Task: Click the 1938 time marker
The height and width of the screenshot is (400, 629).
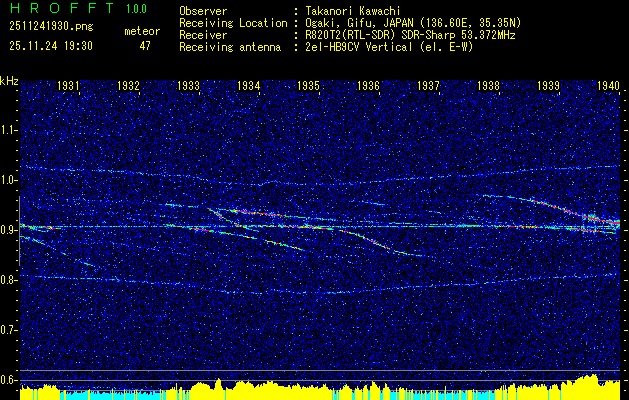Action: pyautogui.click(x=488, y=85)
